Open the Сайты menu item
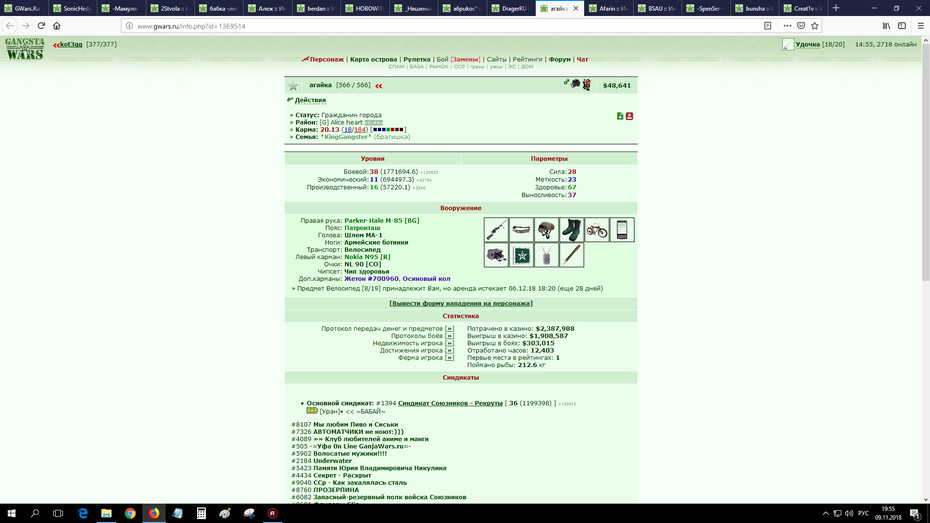 coord(496,59)
